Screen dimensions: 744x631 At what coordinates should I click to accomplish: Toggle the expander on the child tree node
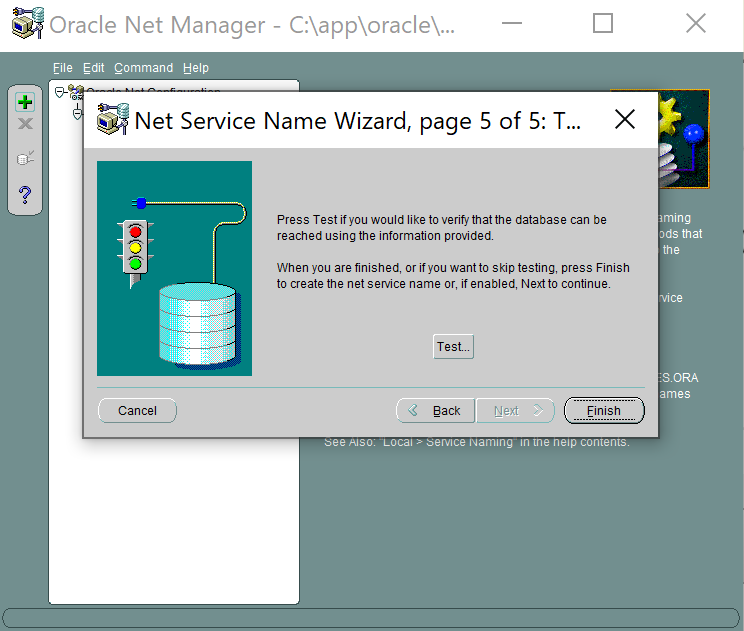pos(76,113)
